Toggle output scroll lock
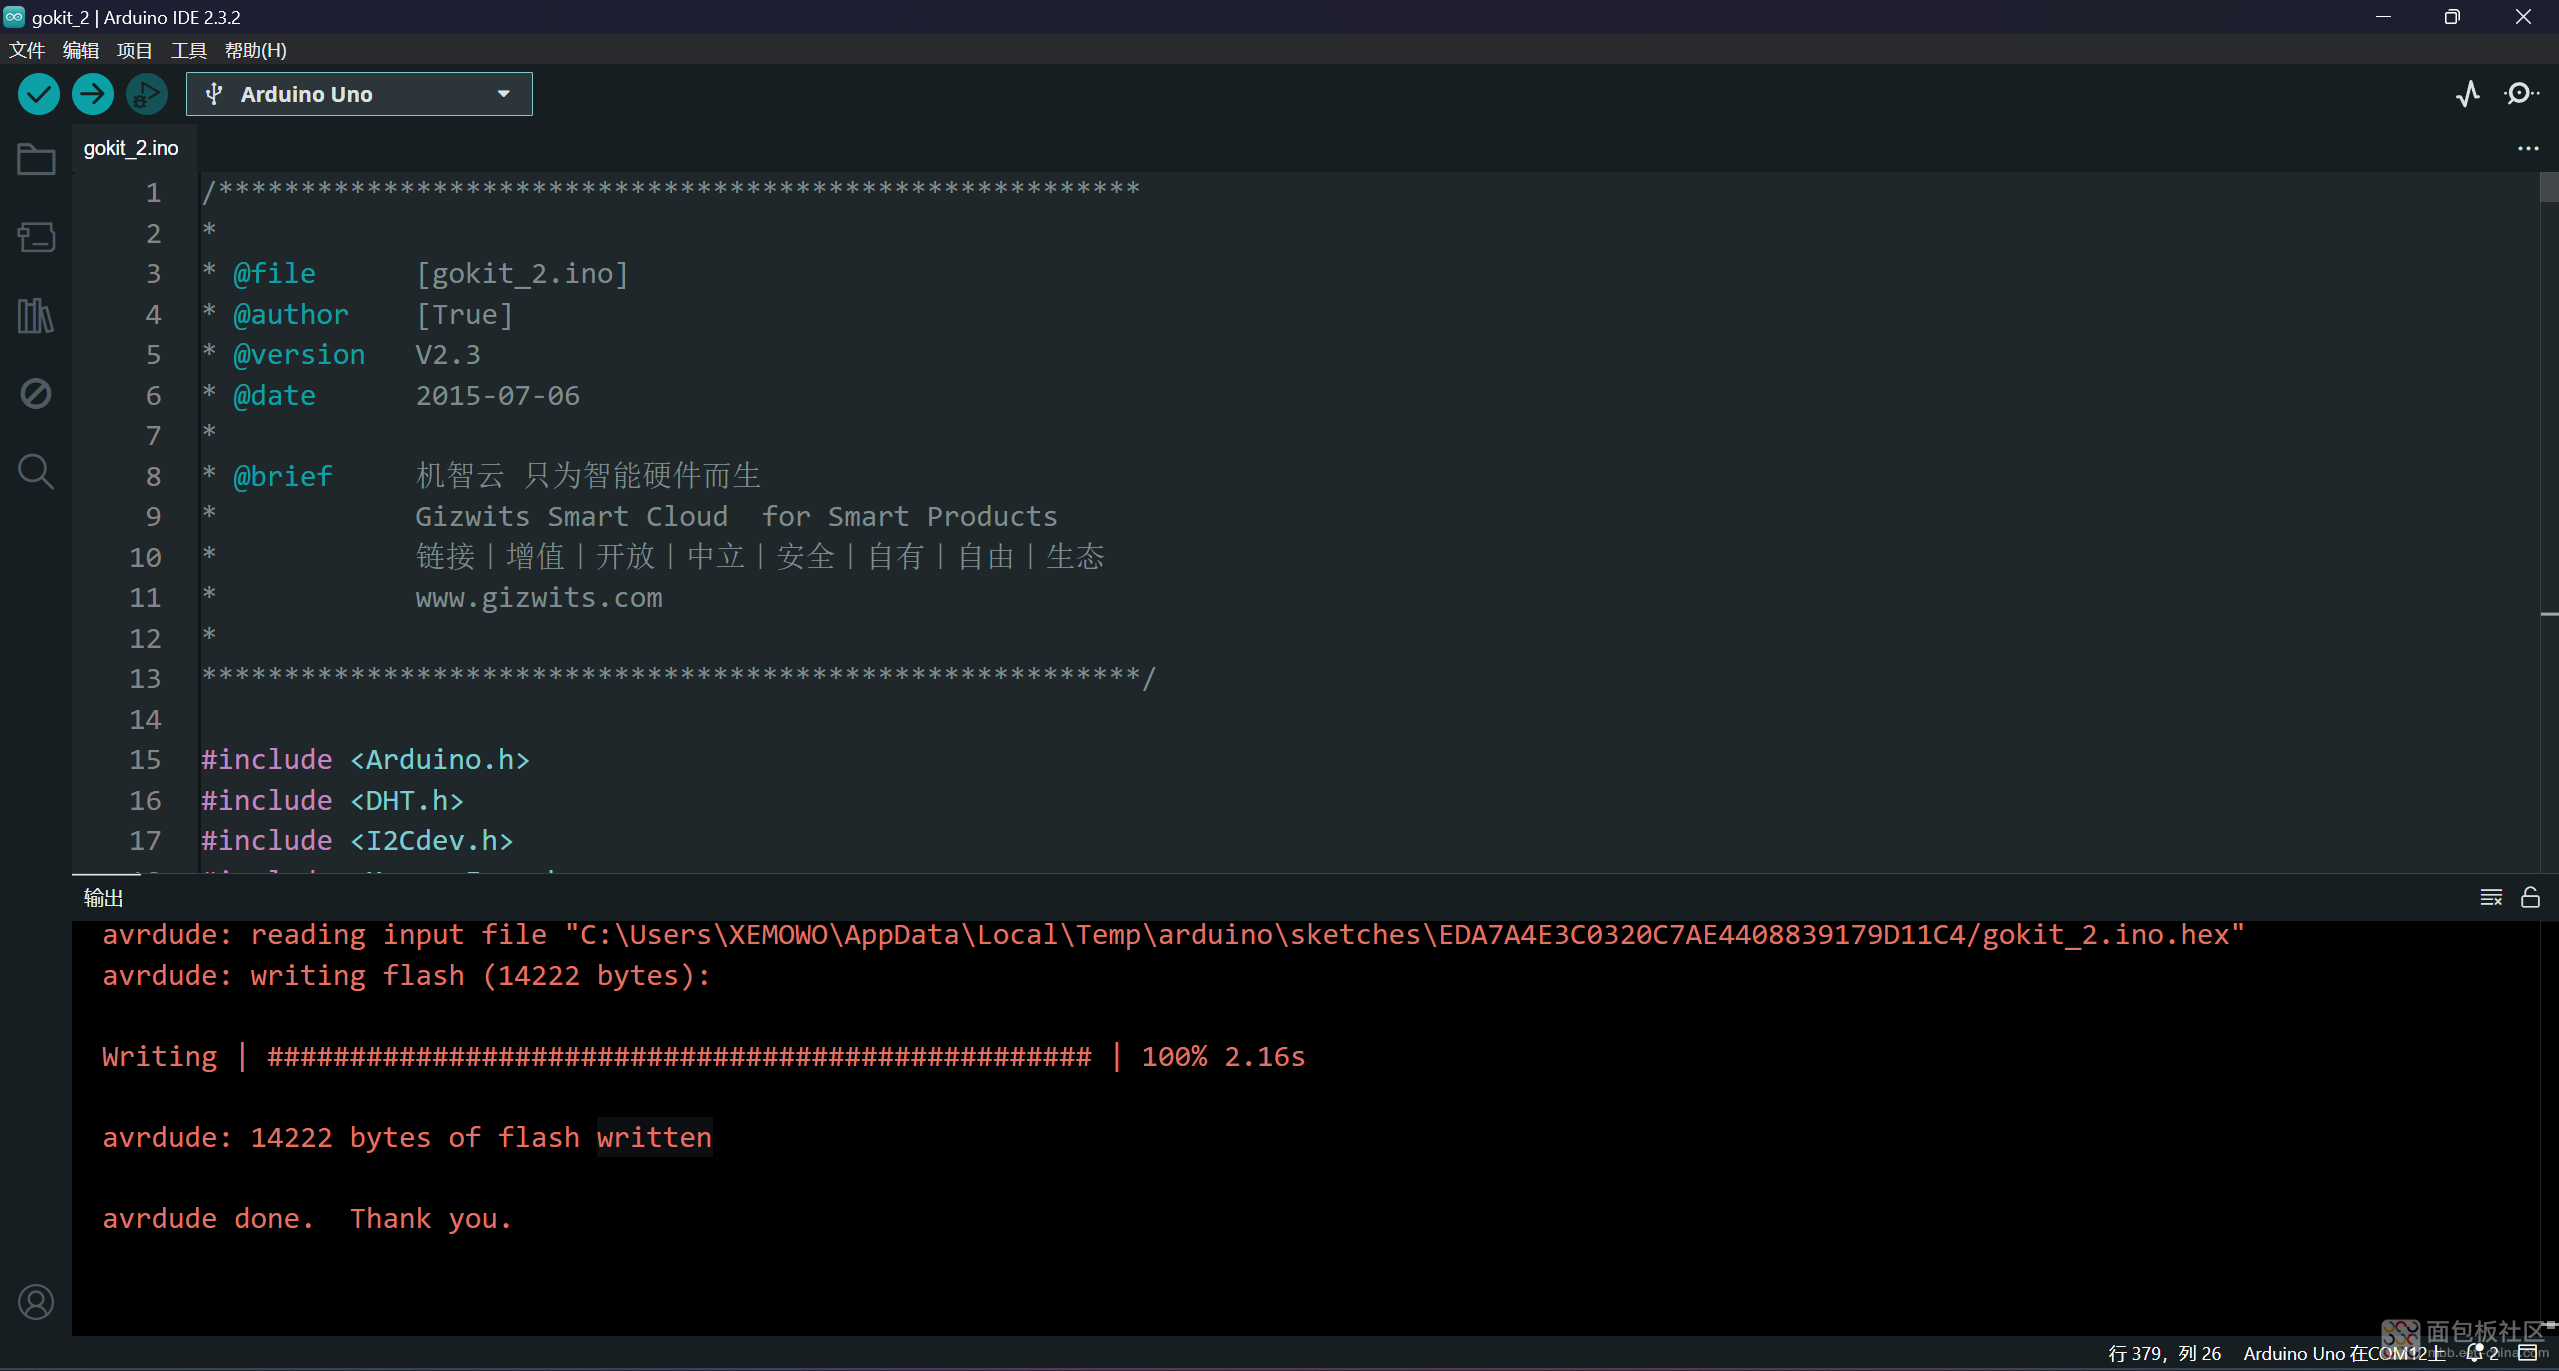2559x1371 pixels. pos(2530,897)
